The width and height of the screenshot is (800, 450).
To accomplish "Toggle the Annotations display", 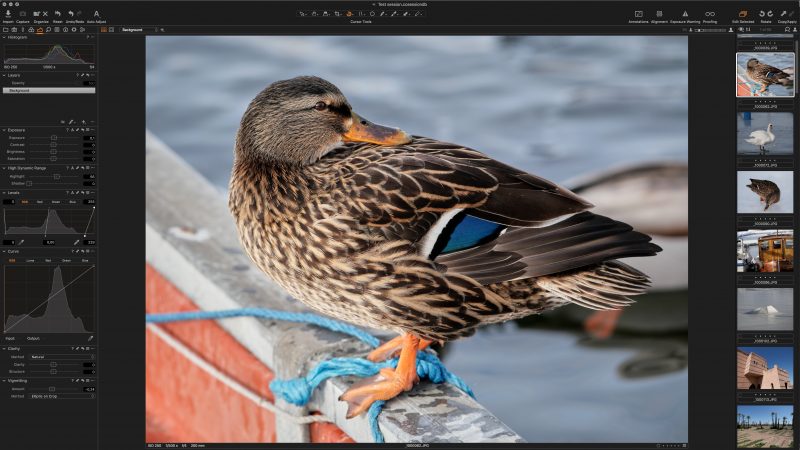I will (638, 14).
